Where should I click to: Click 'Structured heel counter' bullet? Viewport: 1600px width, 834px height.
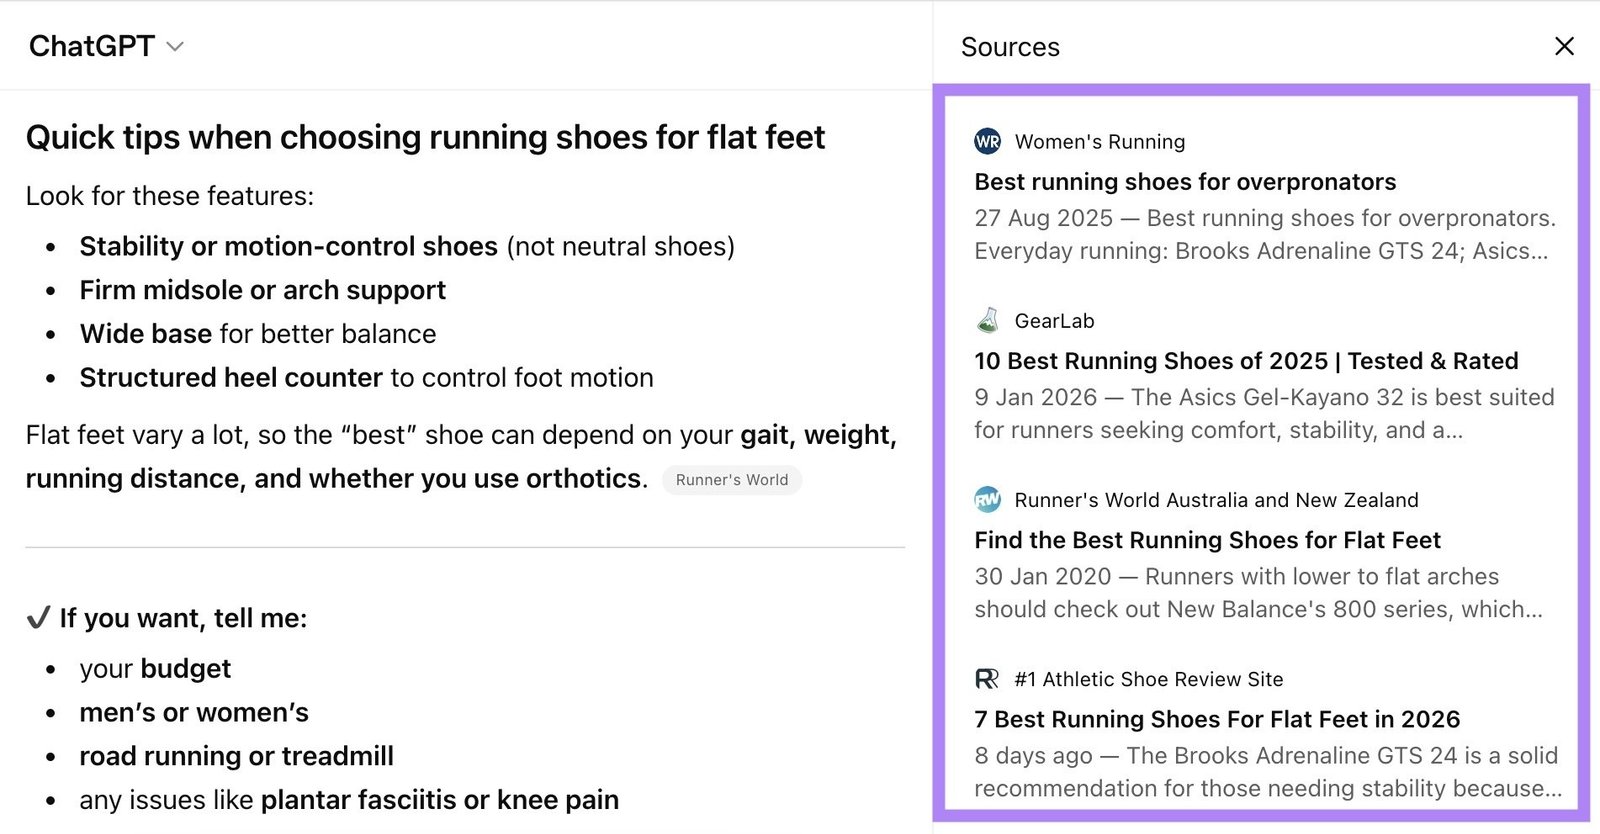pos(366,378)
